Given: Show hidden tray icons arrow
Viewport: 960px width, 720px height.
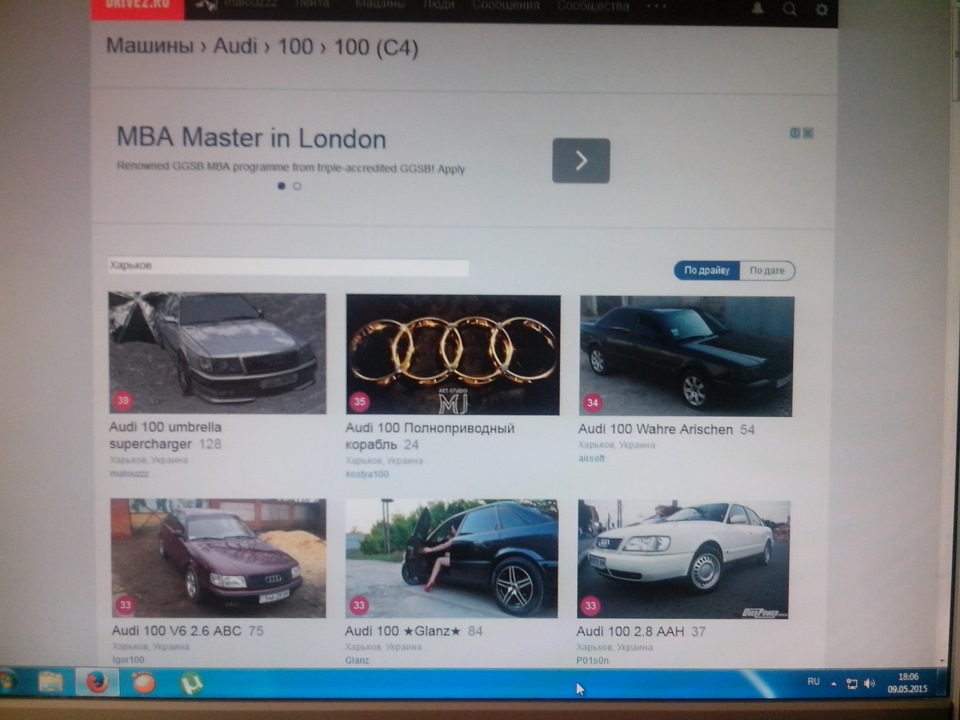Looking at the screenshot, I should tap(833, 683).
